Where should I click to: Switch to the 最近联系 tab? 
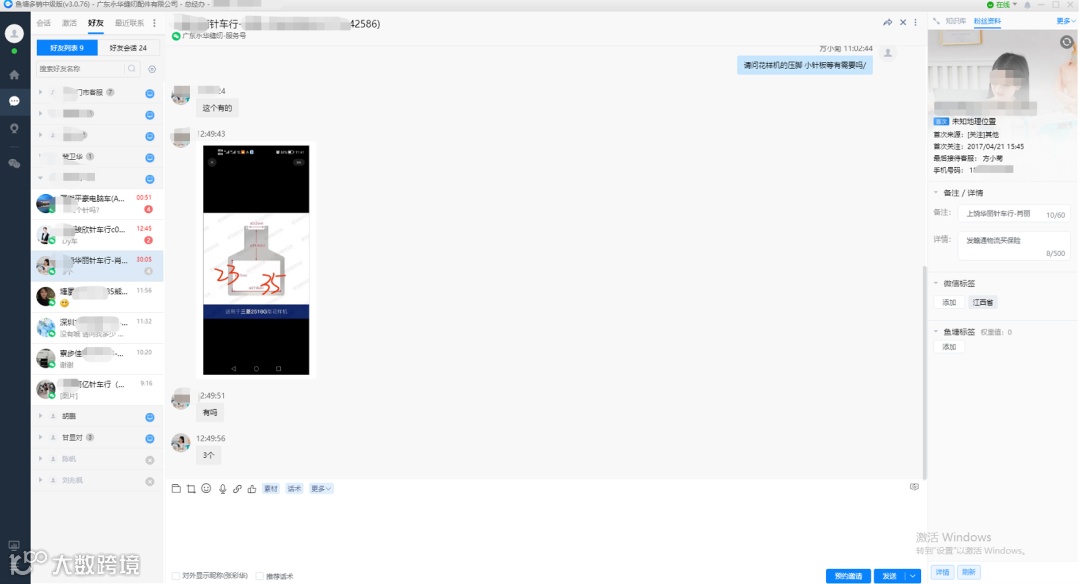129,23
